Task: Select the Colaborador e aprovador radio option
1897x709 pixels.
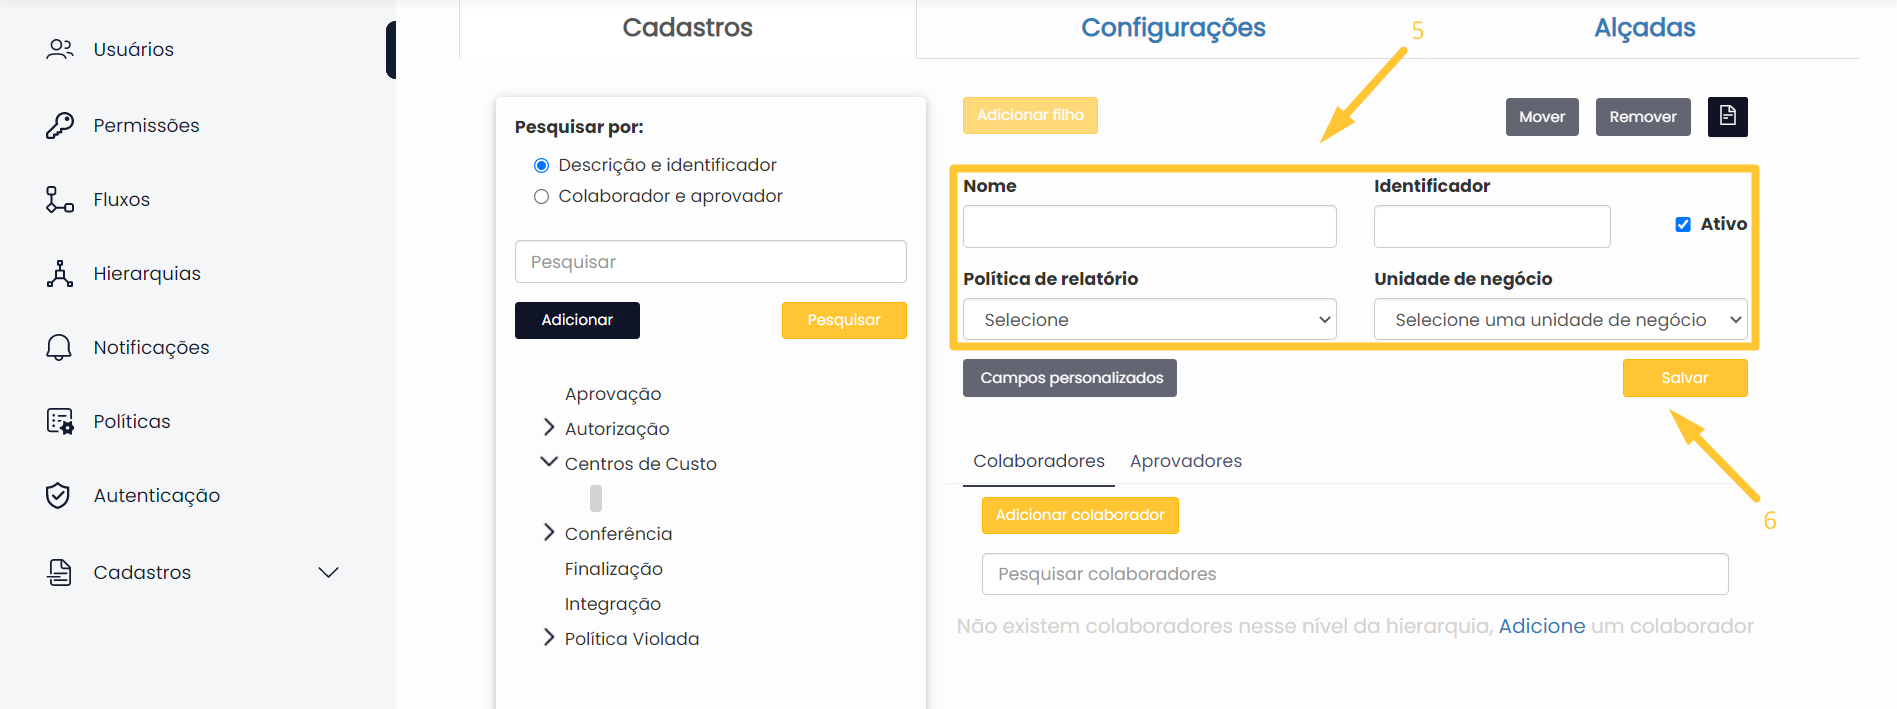Action: (x=542, y=196)
